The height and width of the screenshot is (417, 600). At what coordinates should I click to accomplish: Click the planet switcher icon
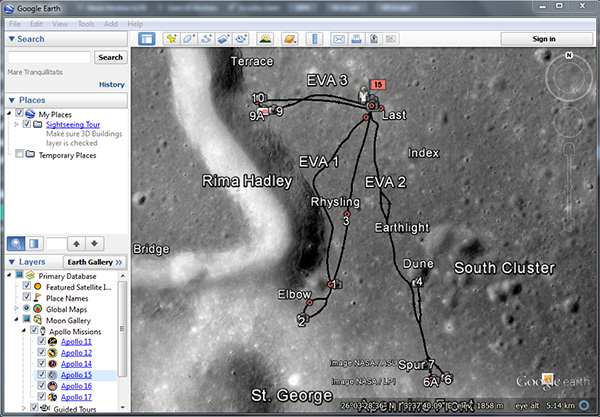290,39
